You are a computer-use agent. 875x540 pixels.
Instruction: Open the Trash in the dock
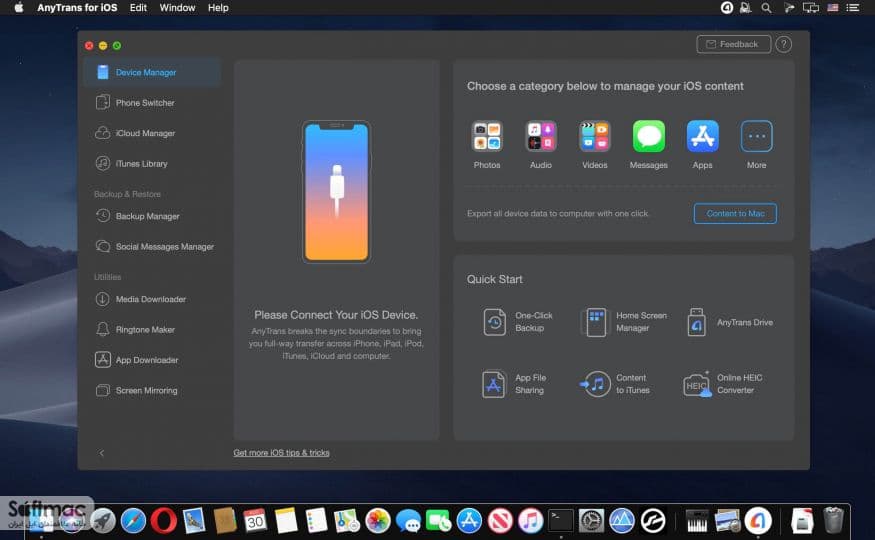pyautogui.click(x=833, y=520)
